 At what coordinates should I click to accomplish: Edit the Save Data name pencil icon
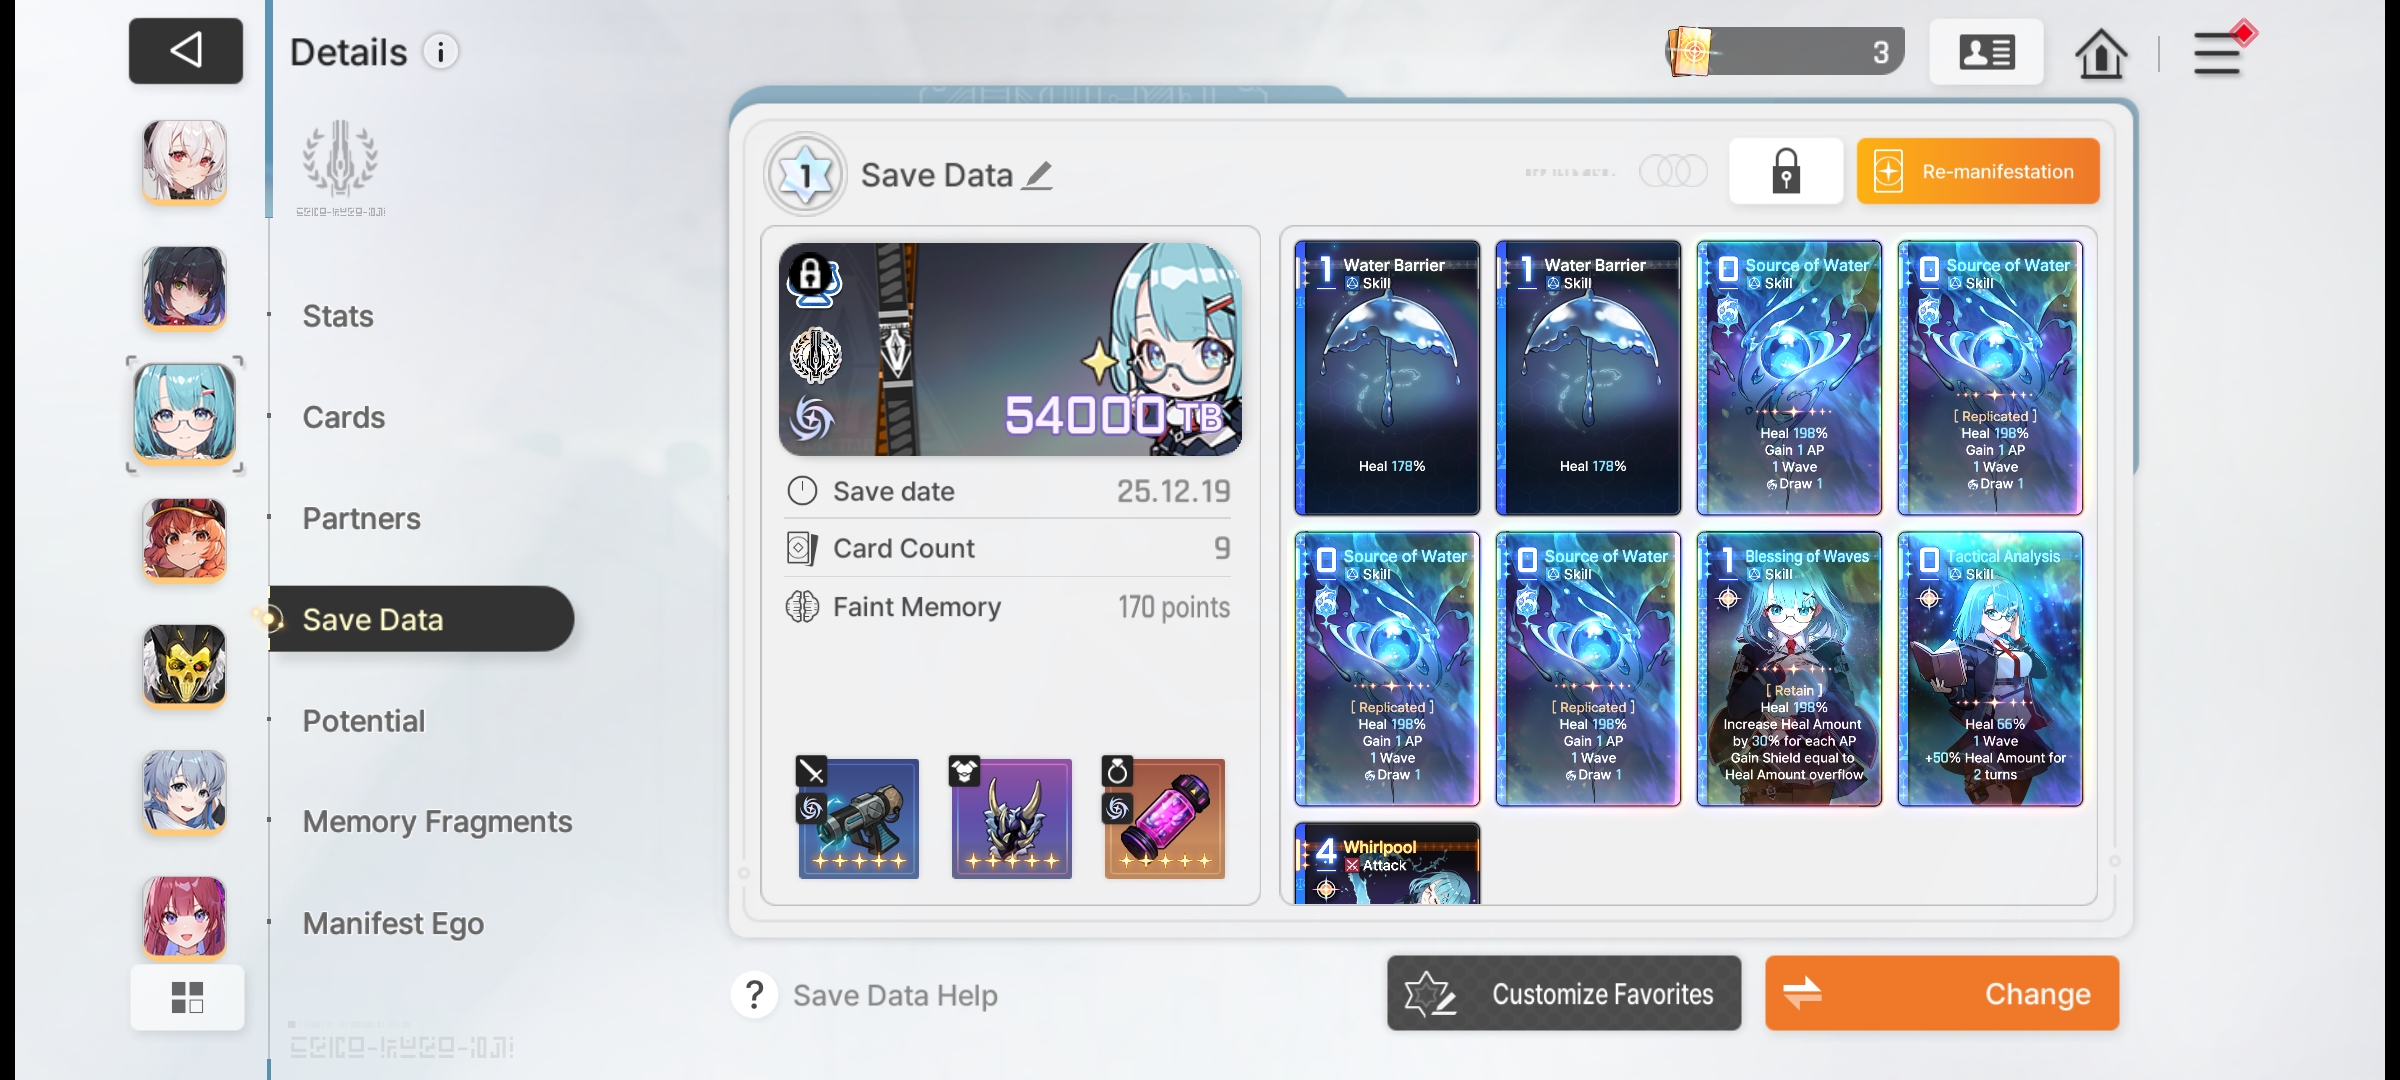point(1038,175)
